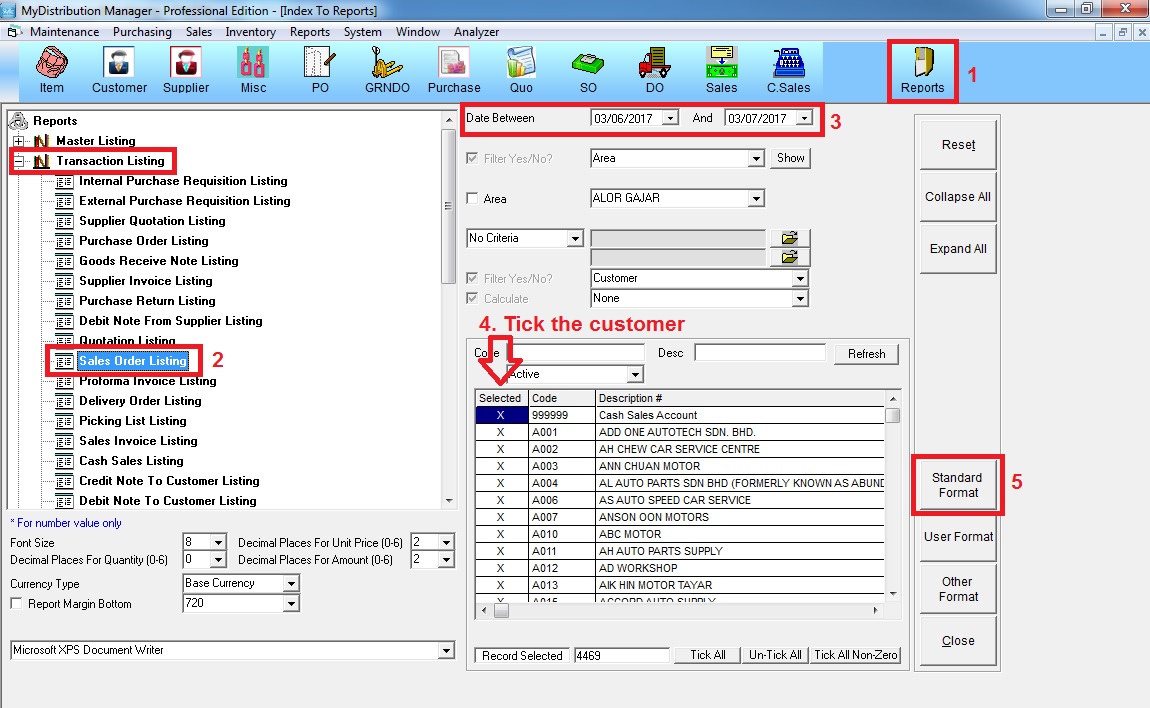1150x708 pixels.
Task: Click the Standard Format button
Action: pos(957,485)
